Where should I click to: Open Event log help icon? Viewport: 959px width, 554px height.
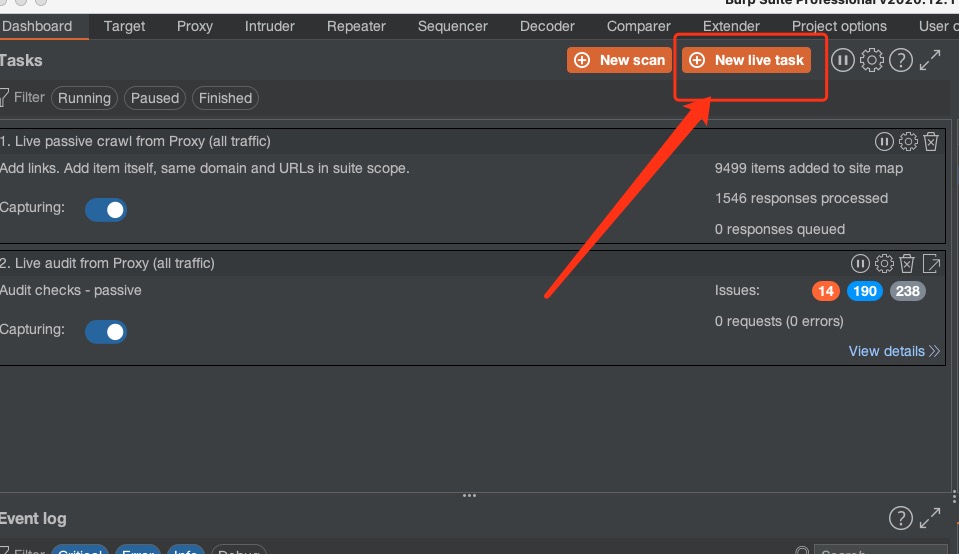pos(900,518)
